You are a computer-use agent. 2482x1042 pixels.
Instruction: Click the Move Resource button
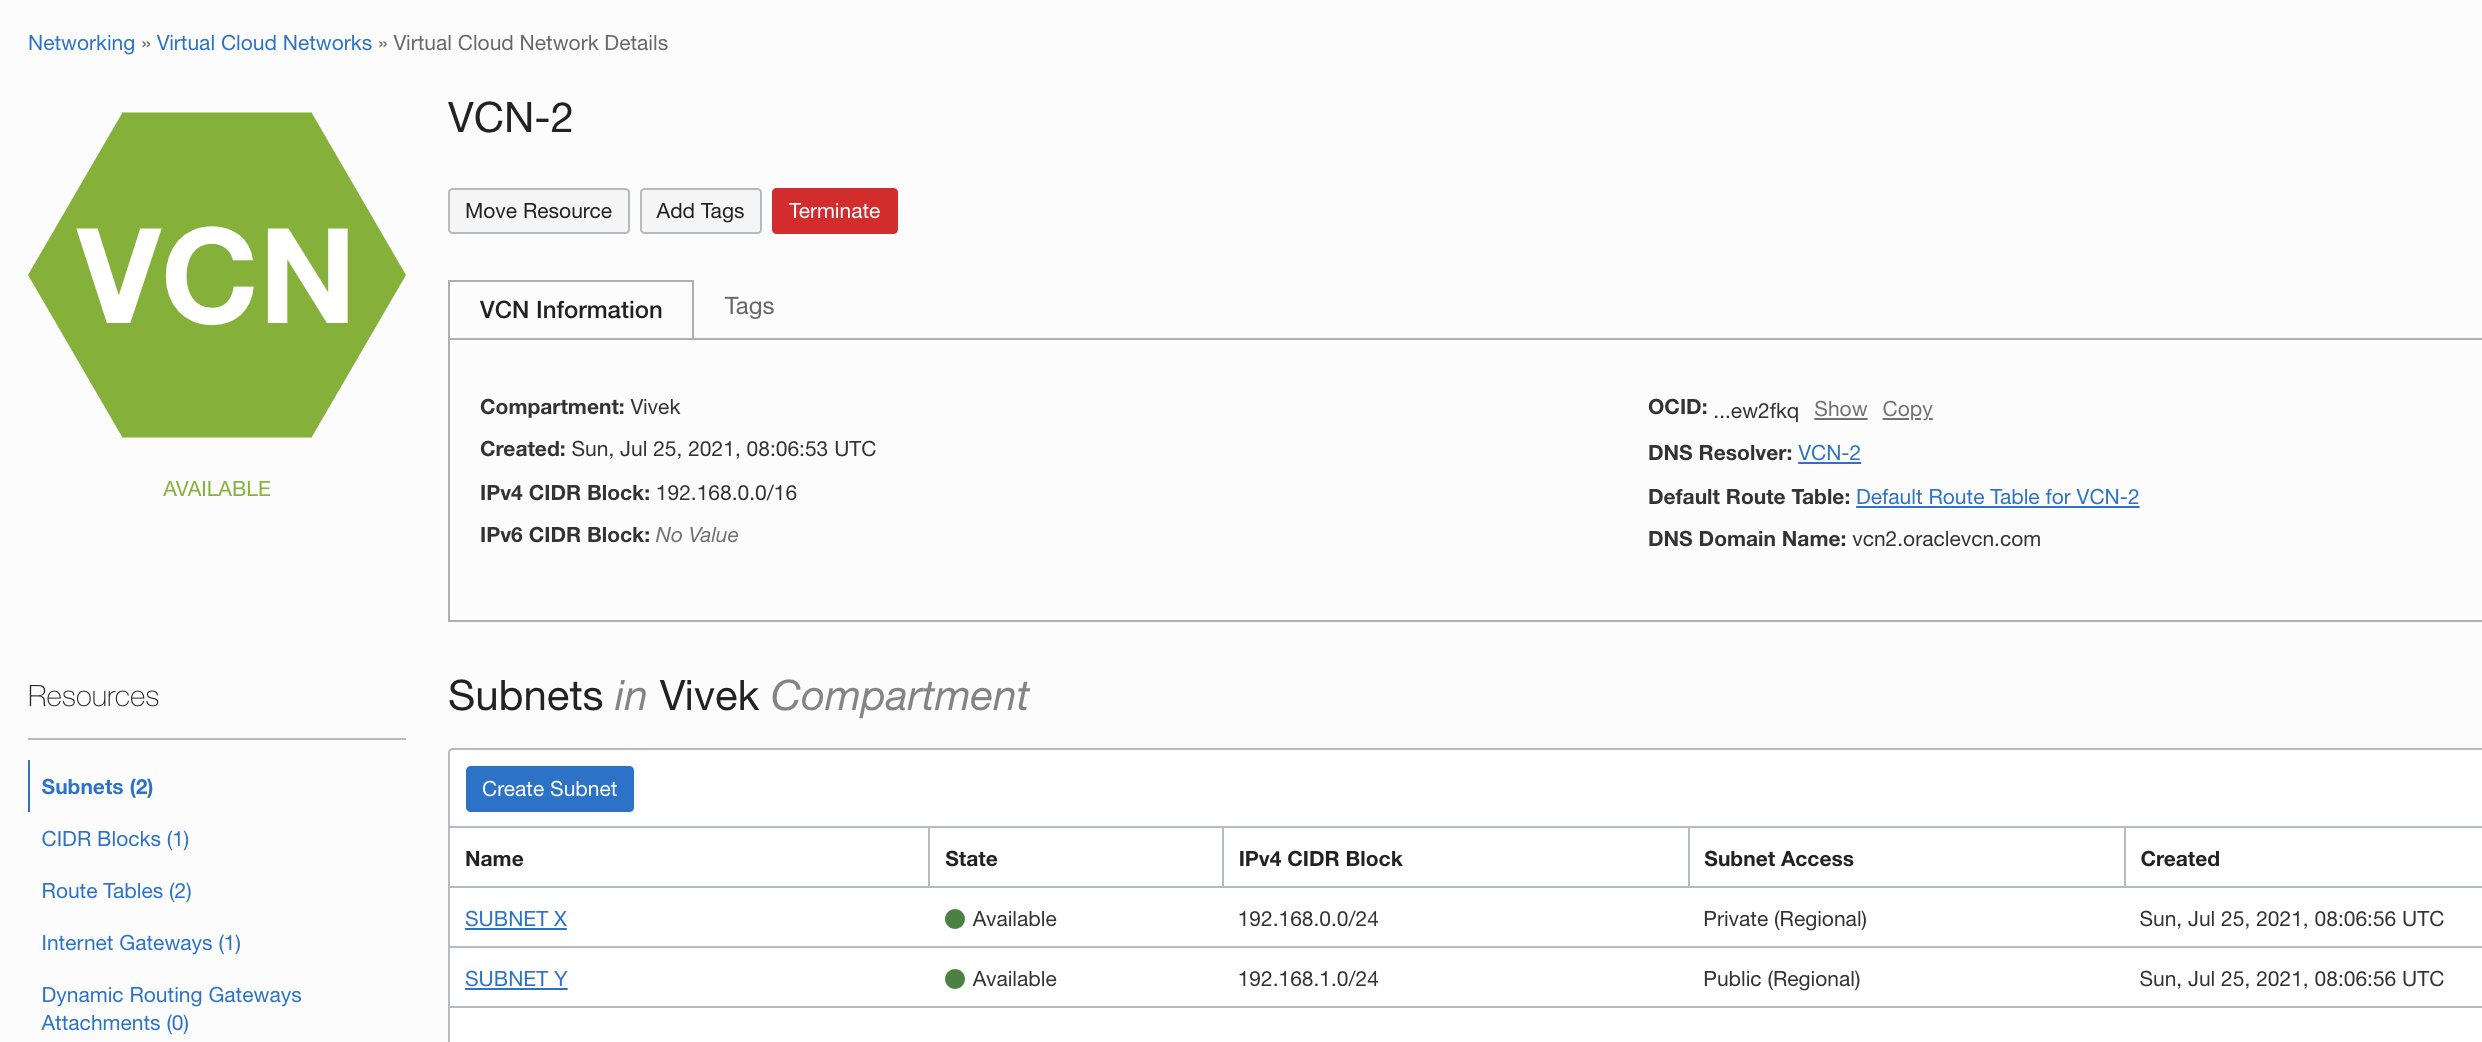(538, 210)
